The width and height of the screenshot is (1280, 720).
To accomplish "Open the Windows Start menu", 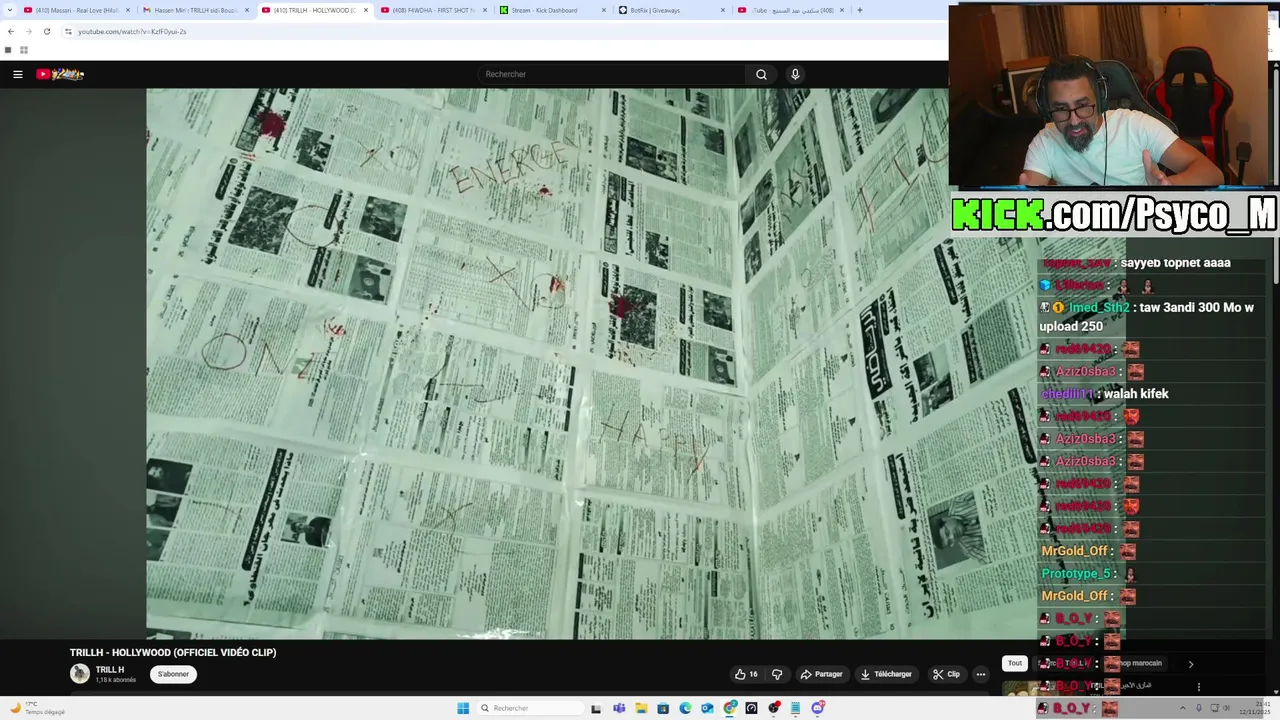I will [x=463, y=708].
